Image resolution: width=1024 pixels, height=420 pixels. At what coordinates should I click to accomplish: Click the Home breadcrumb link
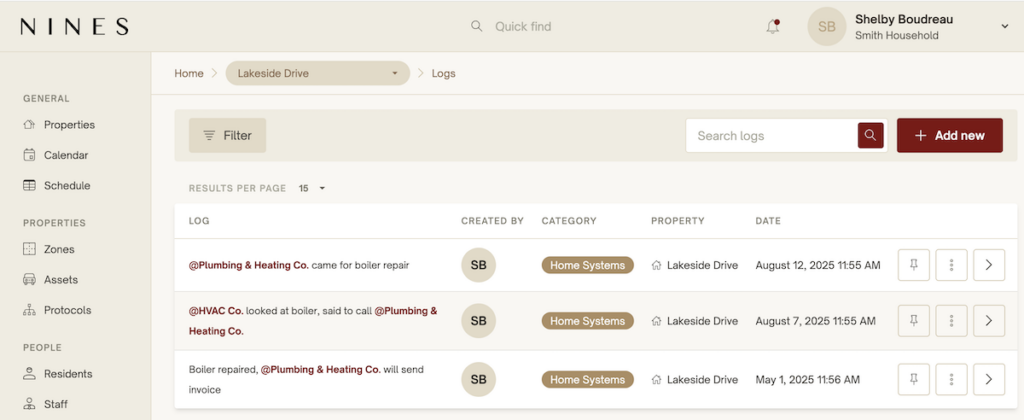(189, 73)
